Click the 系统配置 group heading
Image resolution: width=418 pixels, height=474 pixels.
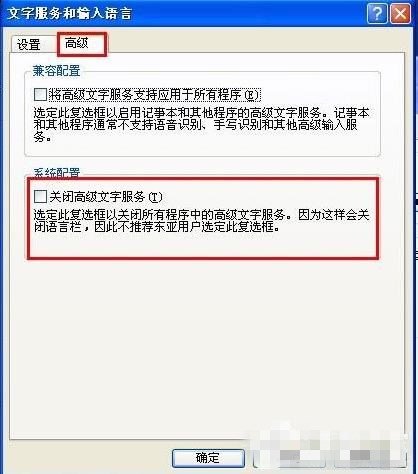click(56, 173)
